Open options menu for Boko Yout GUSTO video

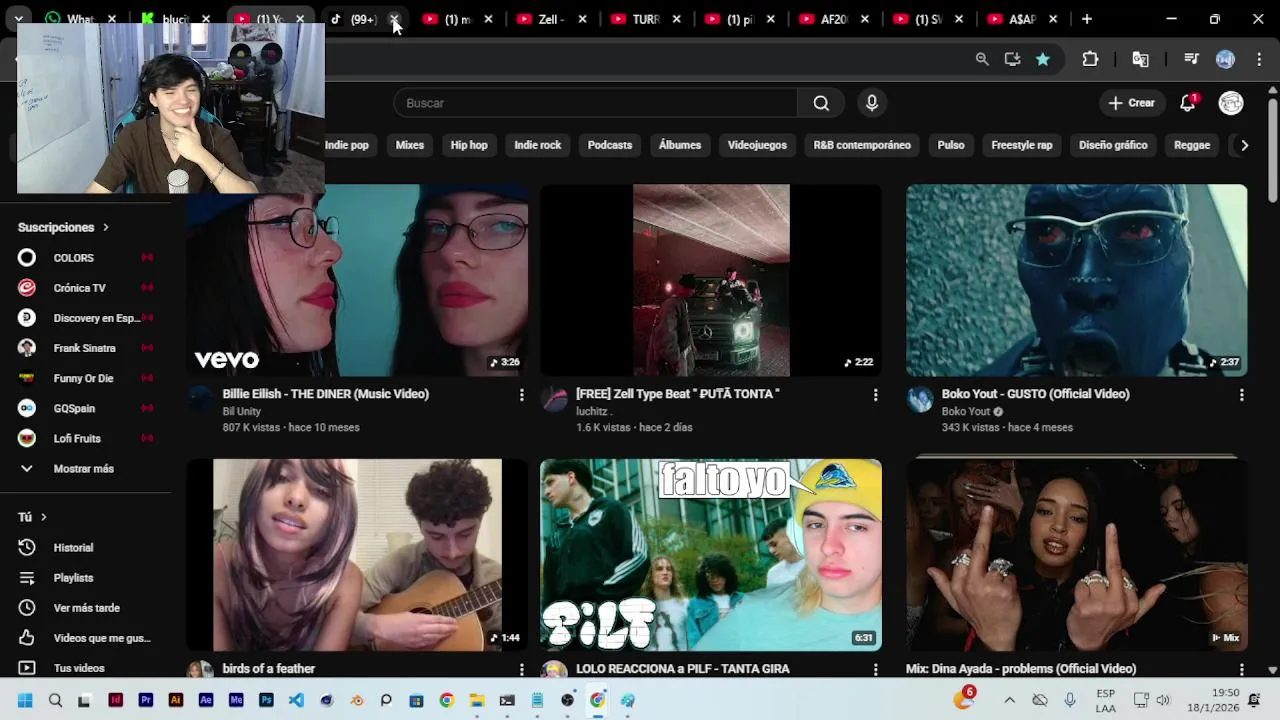coord(1241,395)
